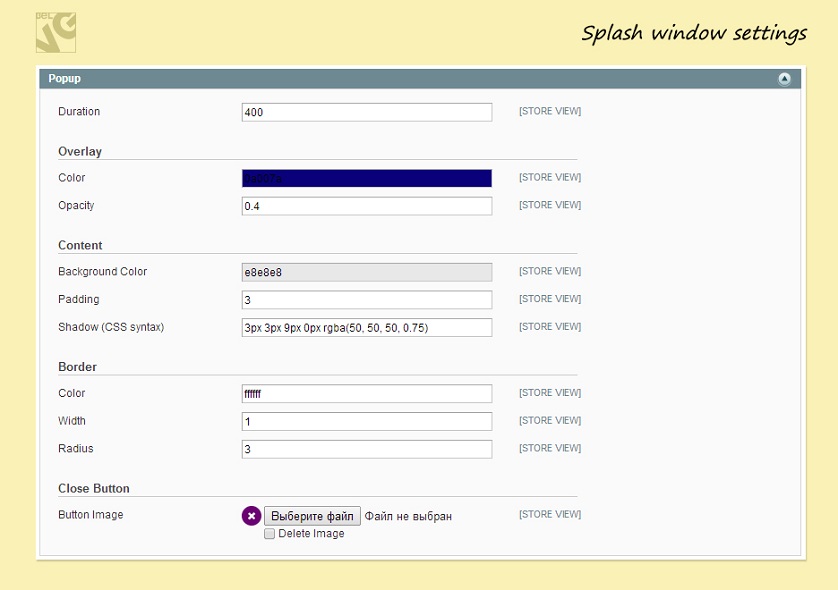
Task: Click the purple close button image icon
Action: pos(251,516)
